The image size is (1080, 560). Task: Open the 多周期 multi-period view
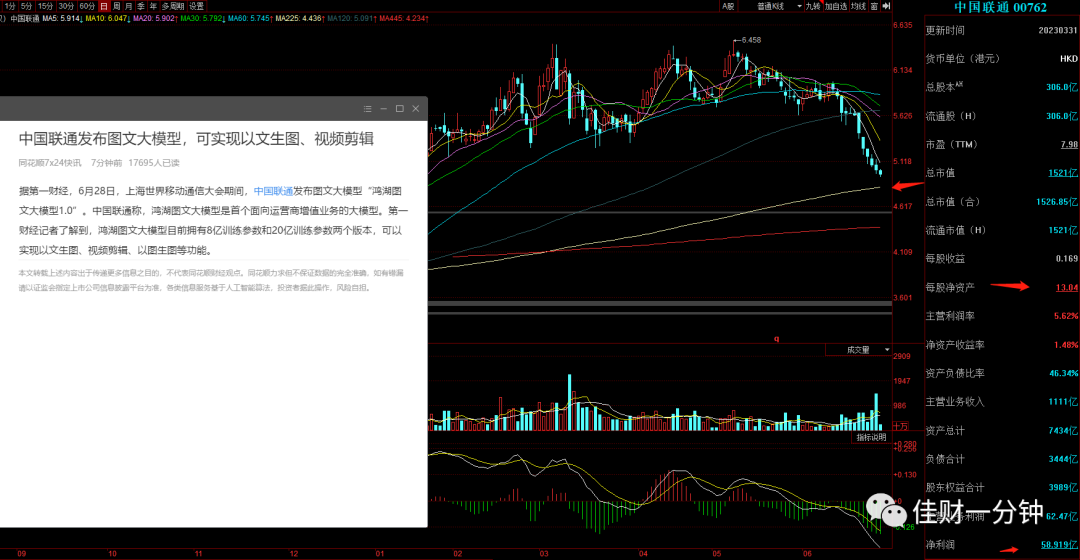(x=173, y=6)
